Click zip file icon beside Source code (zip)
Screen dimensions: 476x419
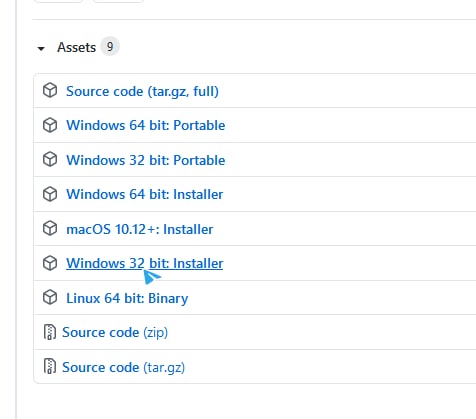click(50, 332)
